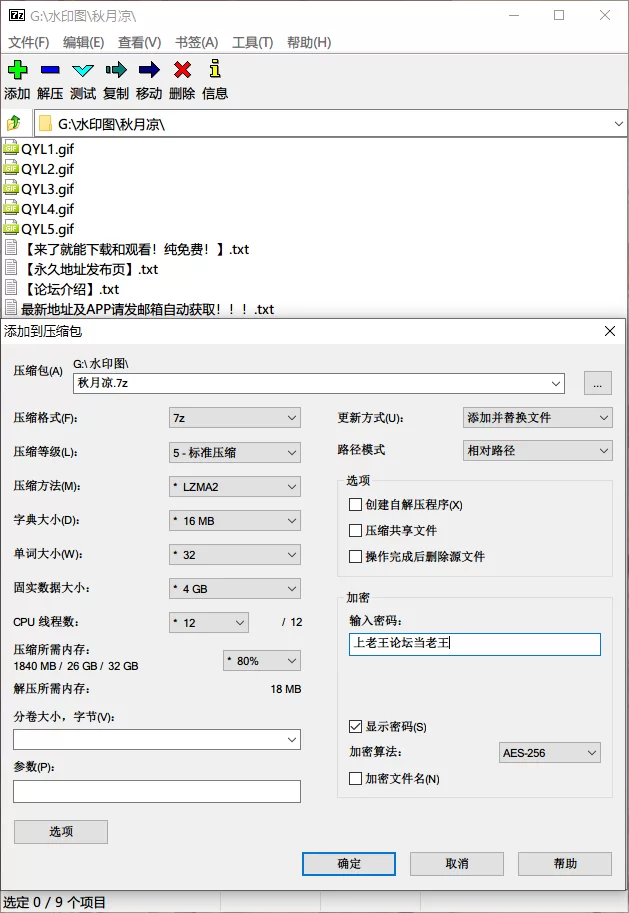Click the Test (测试) toolbar icon

coord(83,70)
